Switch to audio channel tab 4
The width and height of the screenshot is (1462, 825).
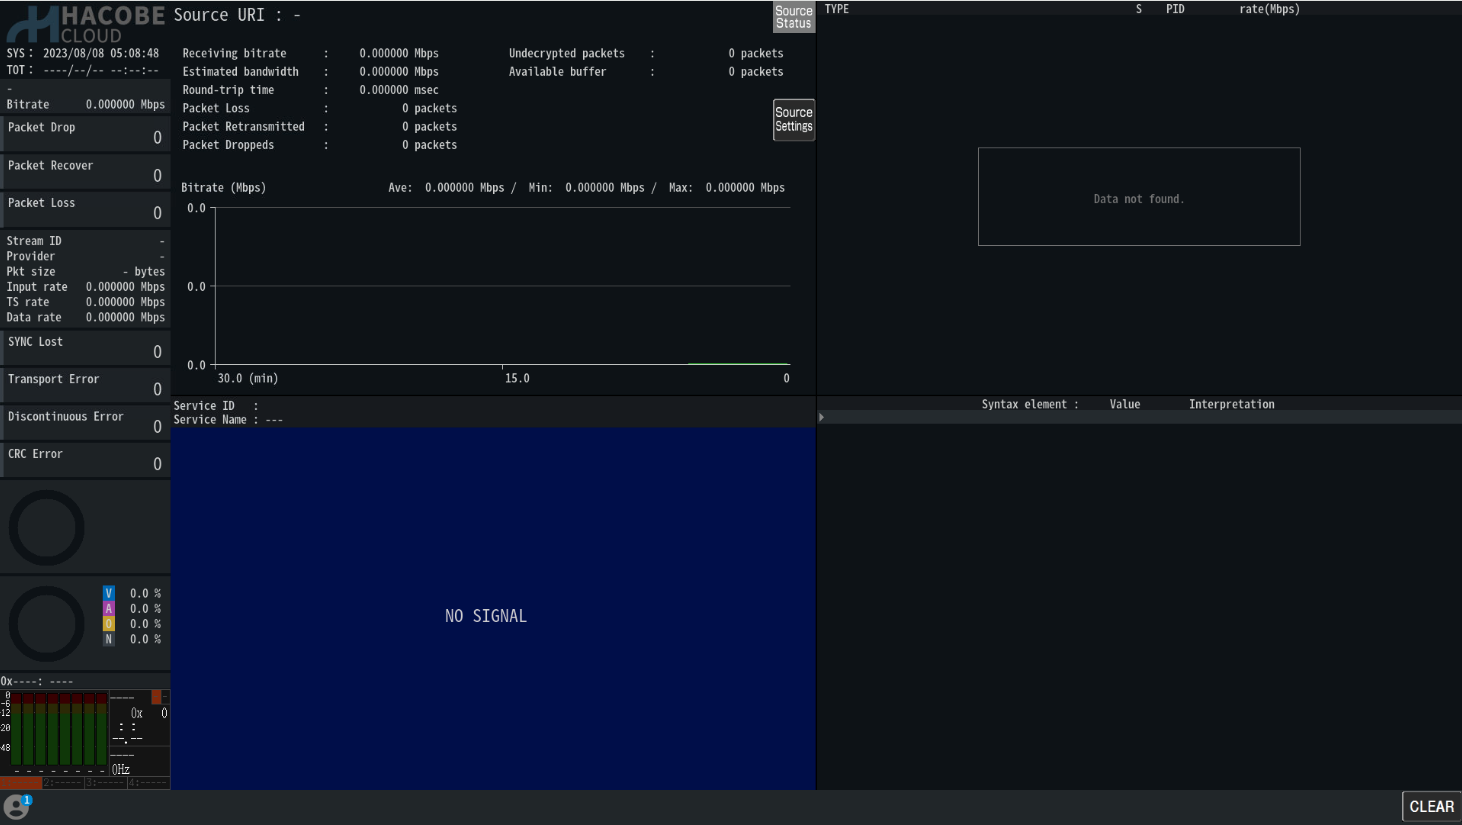(x=148, y=783)
